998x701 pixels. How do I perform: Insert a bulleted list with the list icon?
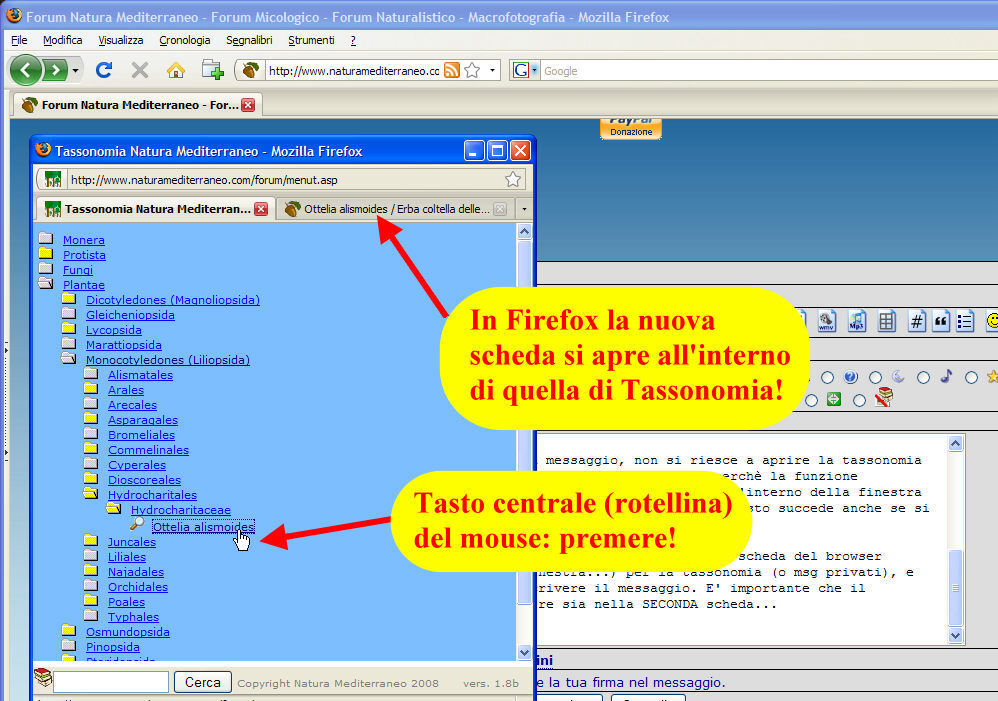tap(965, 321)
